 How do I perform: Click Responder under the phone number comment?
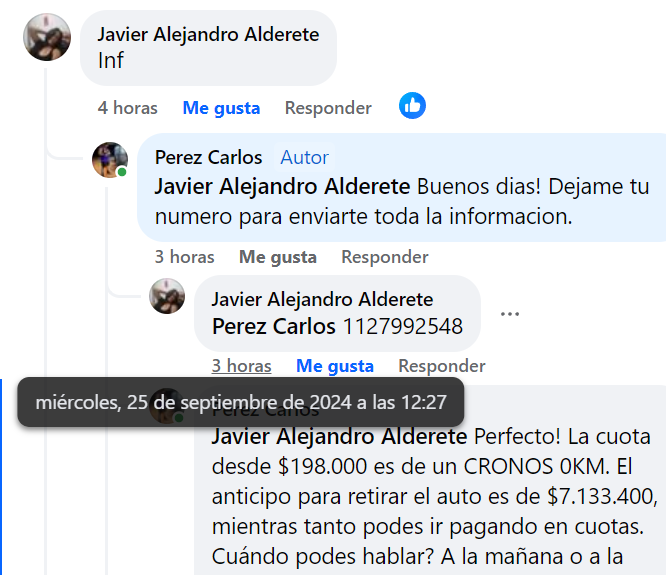coord(442,366)
